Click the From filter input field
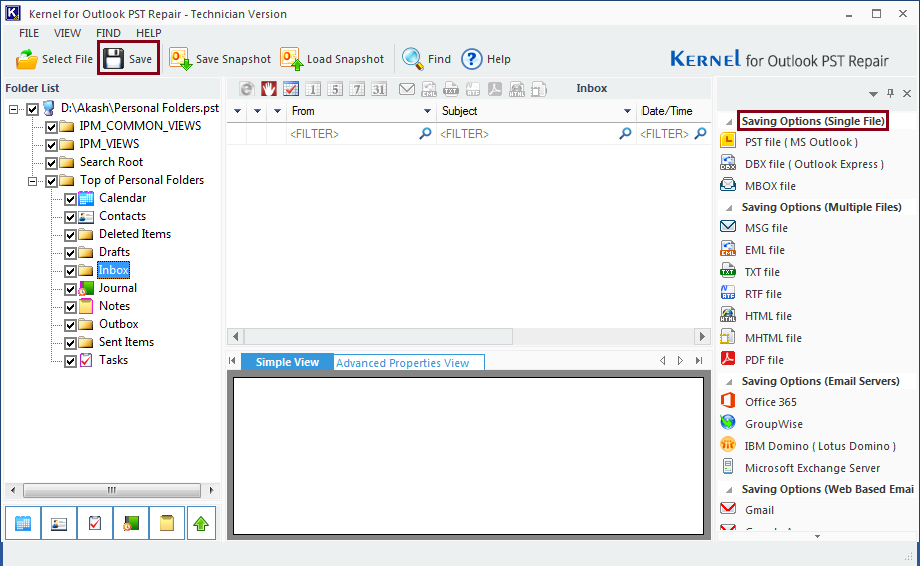Screen dimensions: 920x566 tap(360, 134)
